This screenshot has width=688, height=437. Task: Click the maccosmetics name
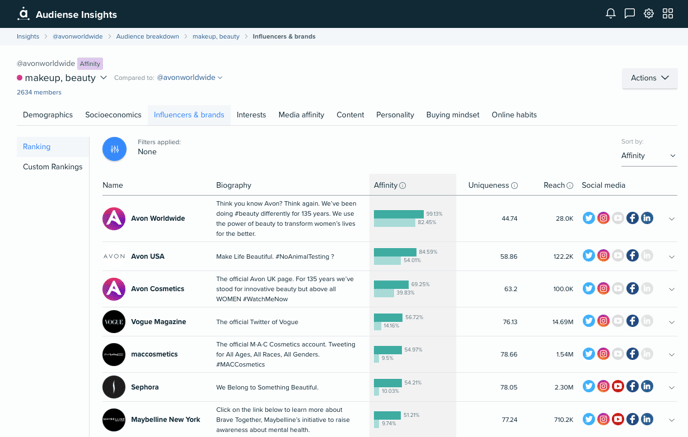[x=154, y=354]
